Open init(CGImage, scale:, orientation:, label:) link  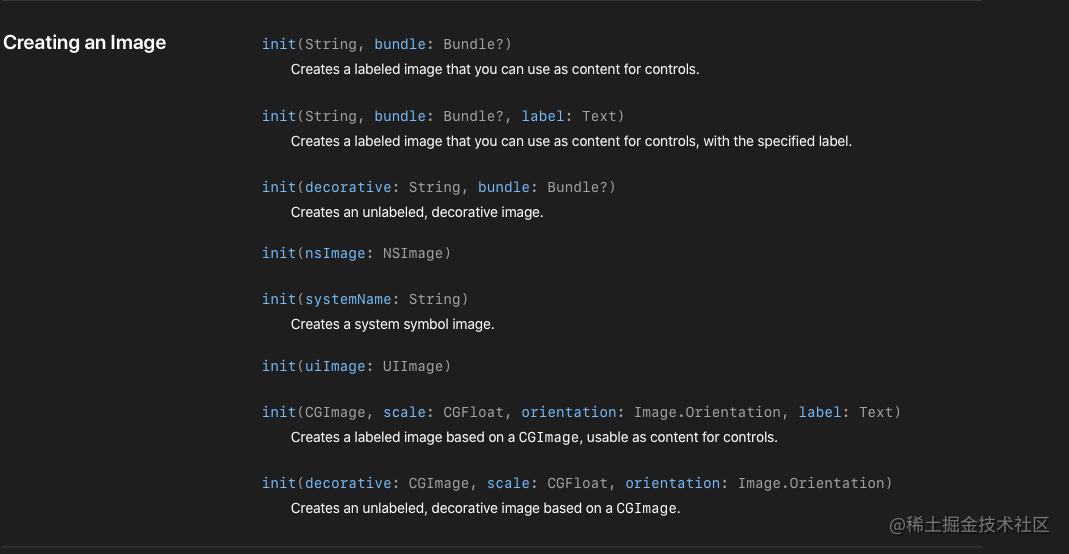click(582, 412)
